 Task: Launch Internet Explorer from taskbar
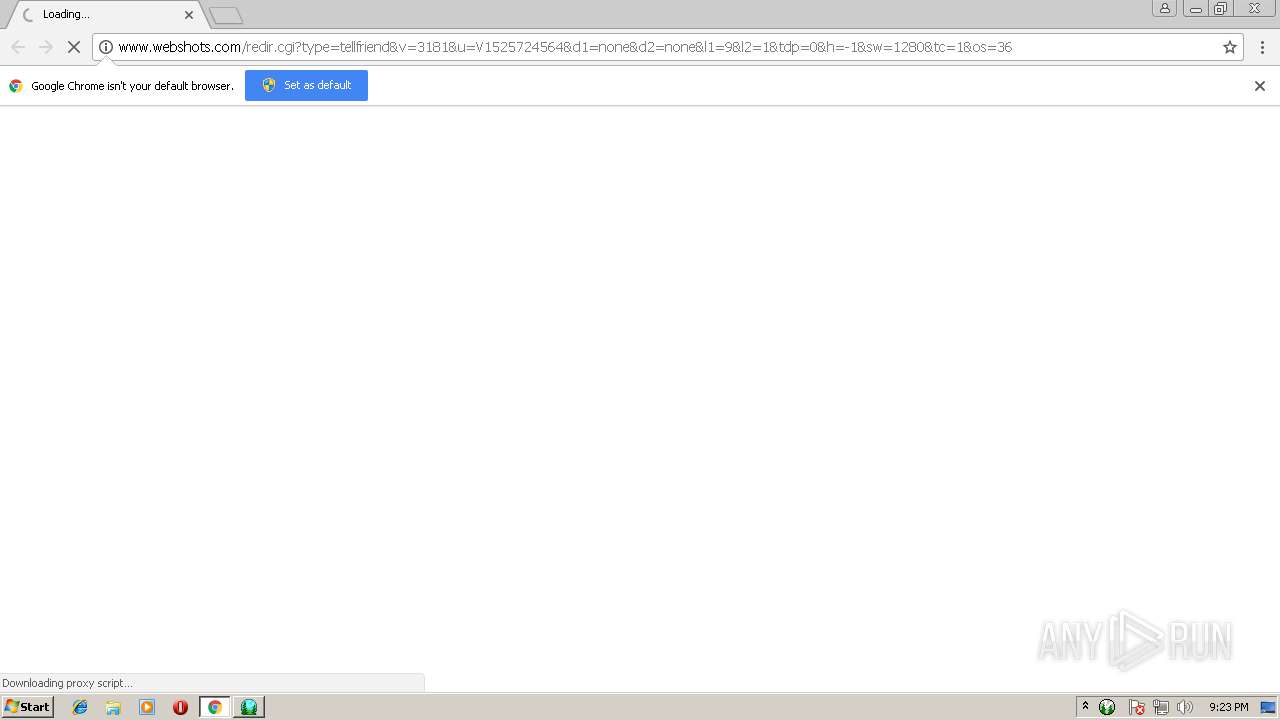tap(80, 707)
